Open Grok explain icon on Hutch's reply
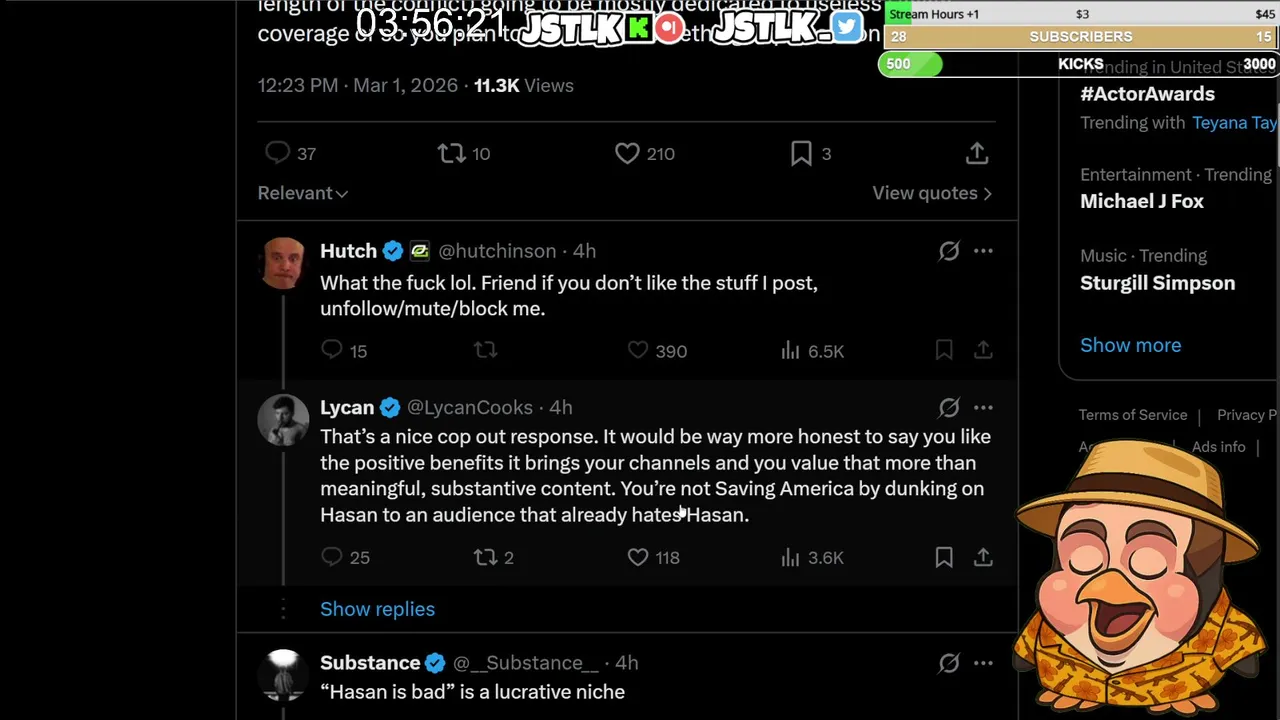This screenshot has width=1280, height=720. 948,251
